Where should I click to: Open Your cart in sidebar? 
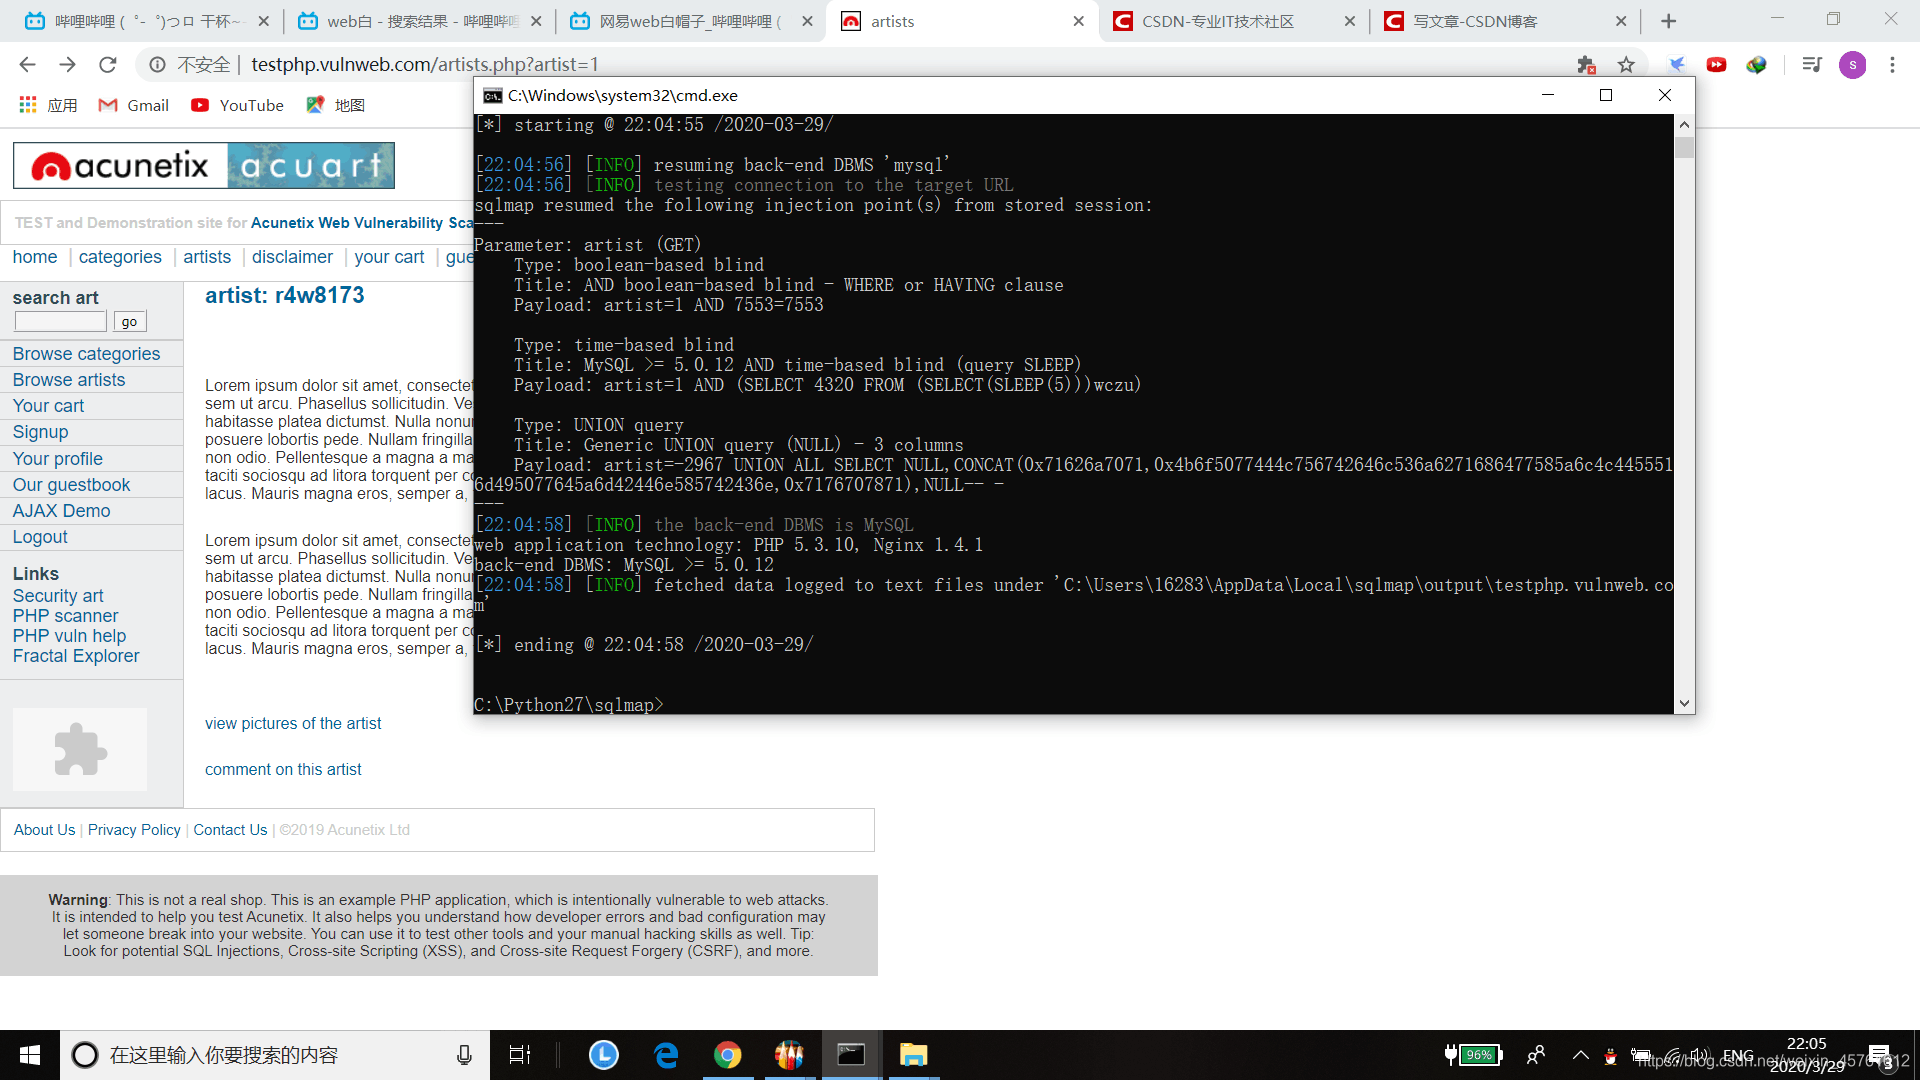(x=48, y=406)
